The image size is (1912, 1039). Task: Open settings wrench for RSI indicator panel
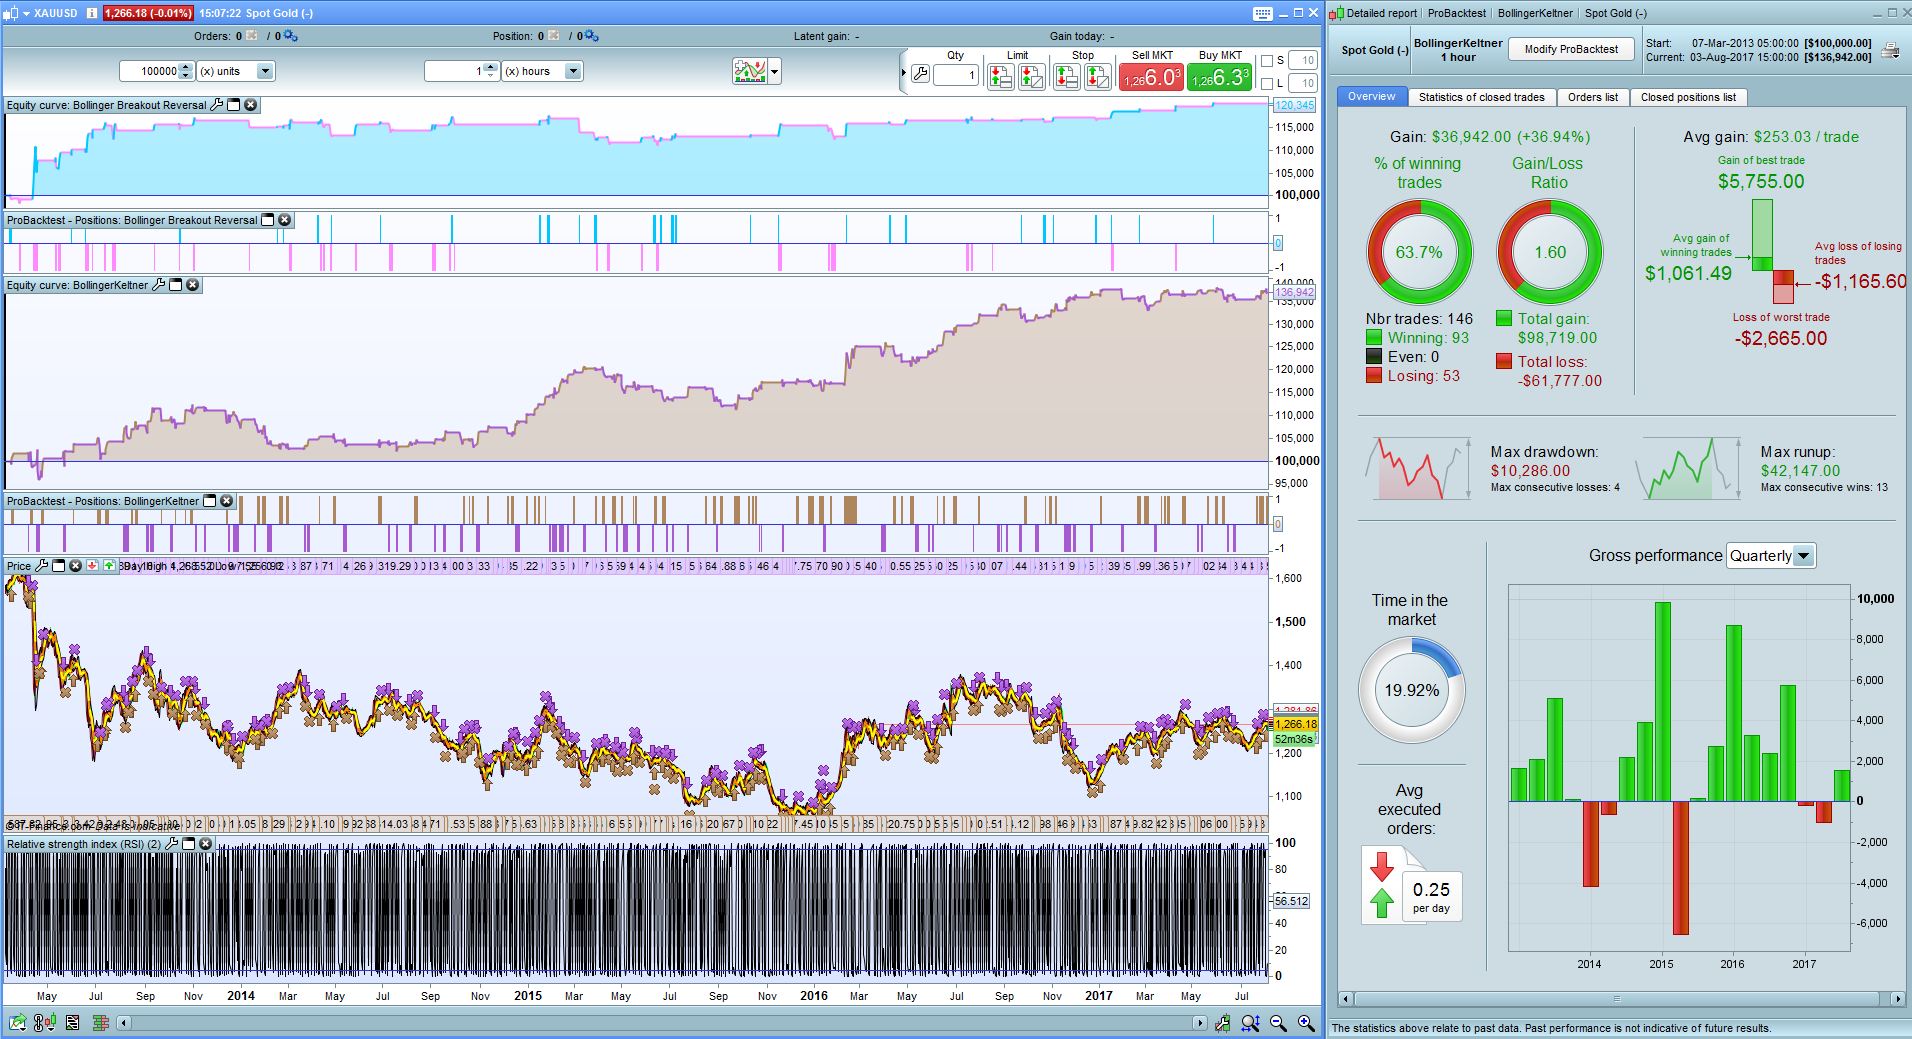coord(171,844)
